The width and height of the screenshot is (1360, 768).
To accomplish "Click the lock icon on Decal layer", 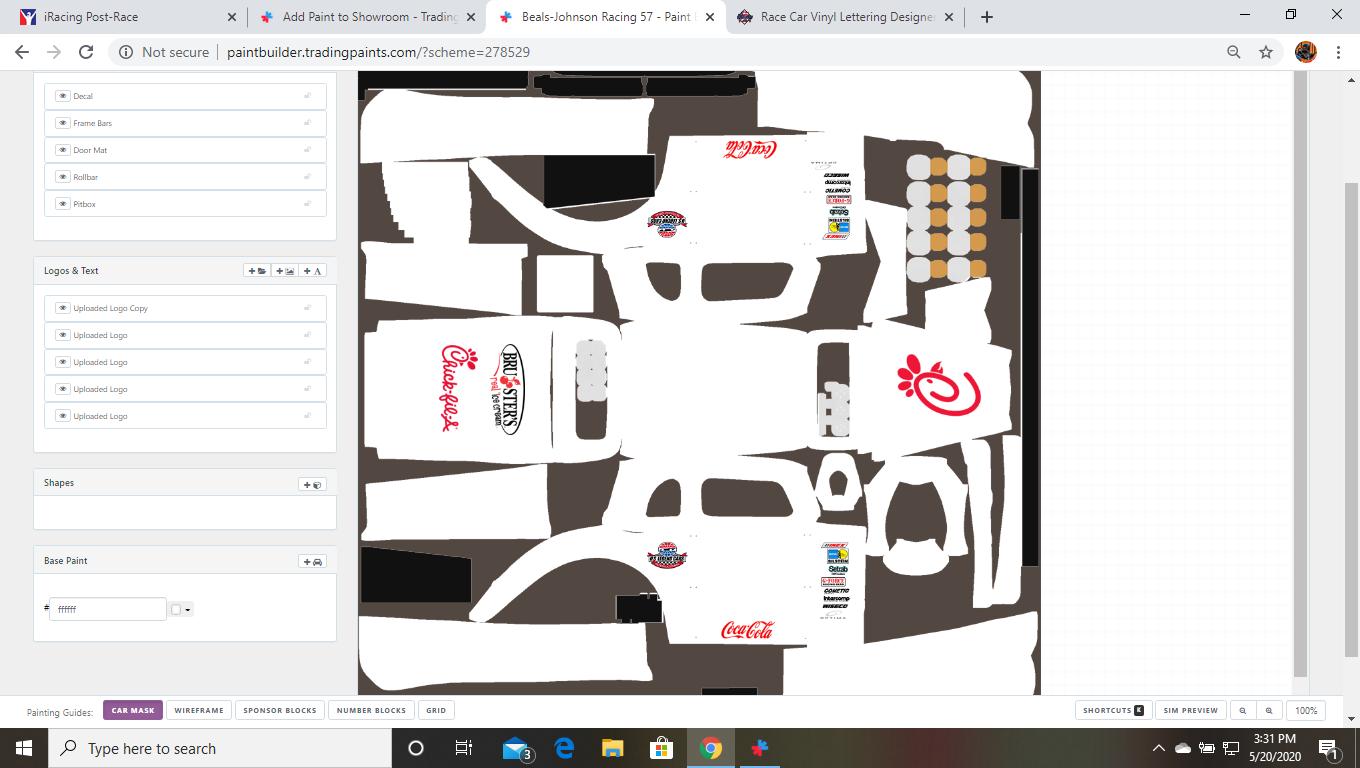I will pyautogui.click(x=308, y=96).
